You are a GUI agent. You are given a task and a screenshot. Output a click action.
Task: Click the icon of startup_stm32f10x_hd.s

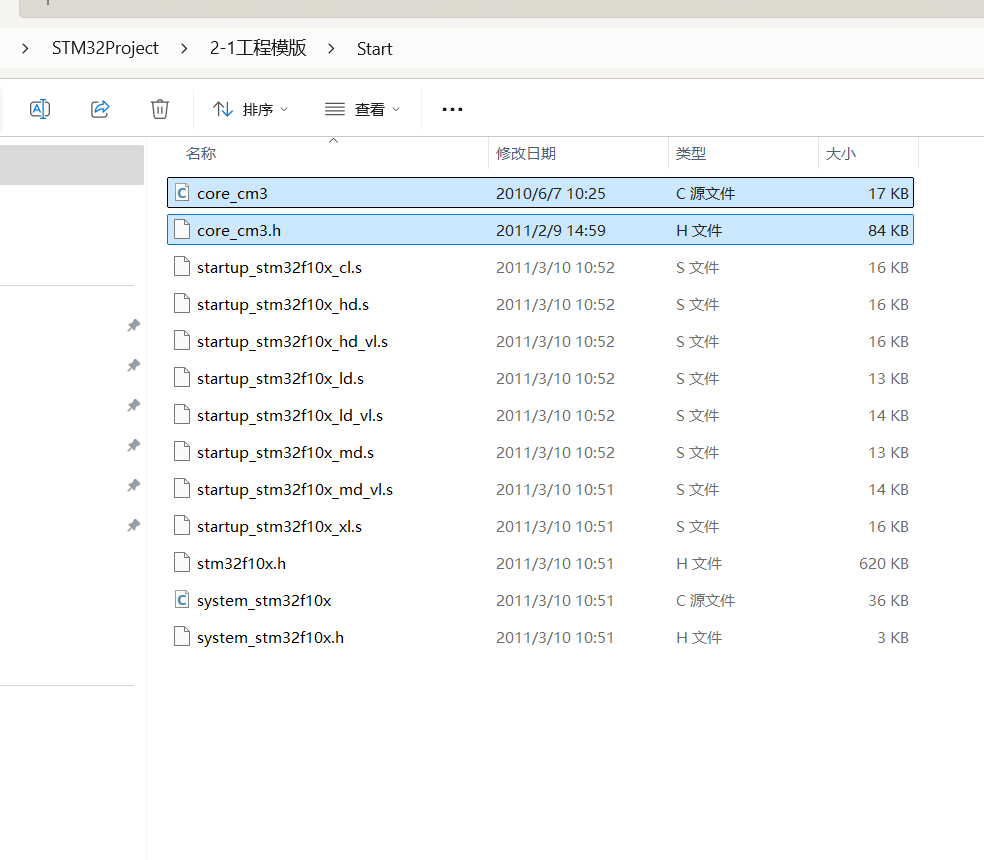click(x=182, y=304)
